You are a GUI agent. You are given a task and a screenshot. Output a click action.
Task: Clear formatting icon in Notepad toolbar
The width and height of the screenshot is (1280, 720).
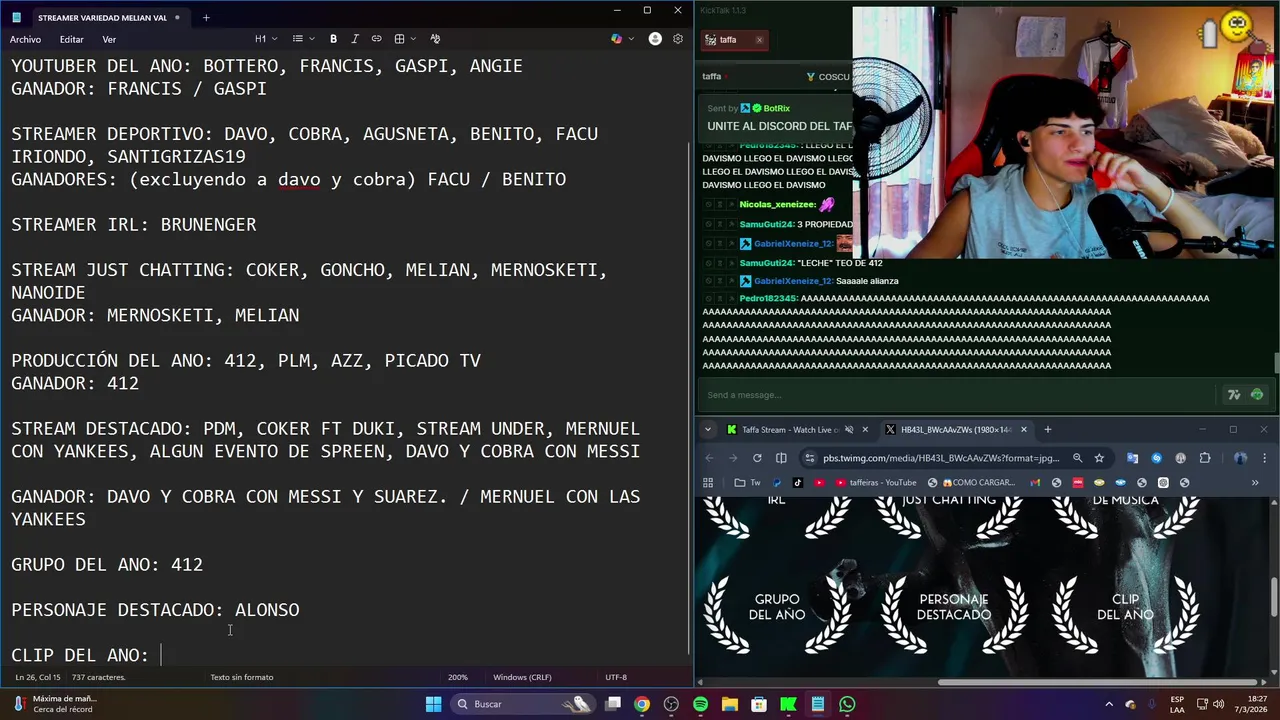point(435,39)
